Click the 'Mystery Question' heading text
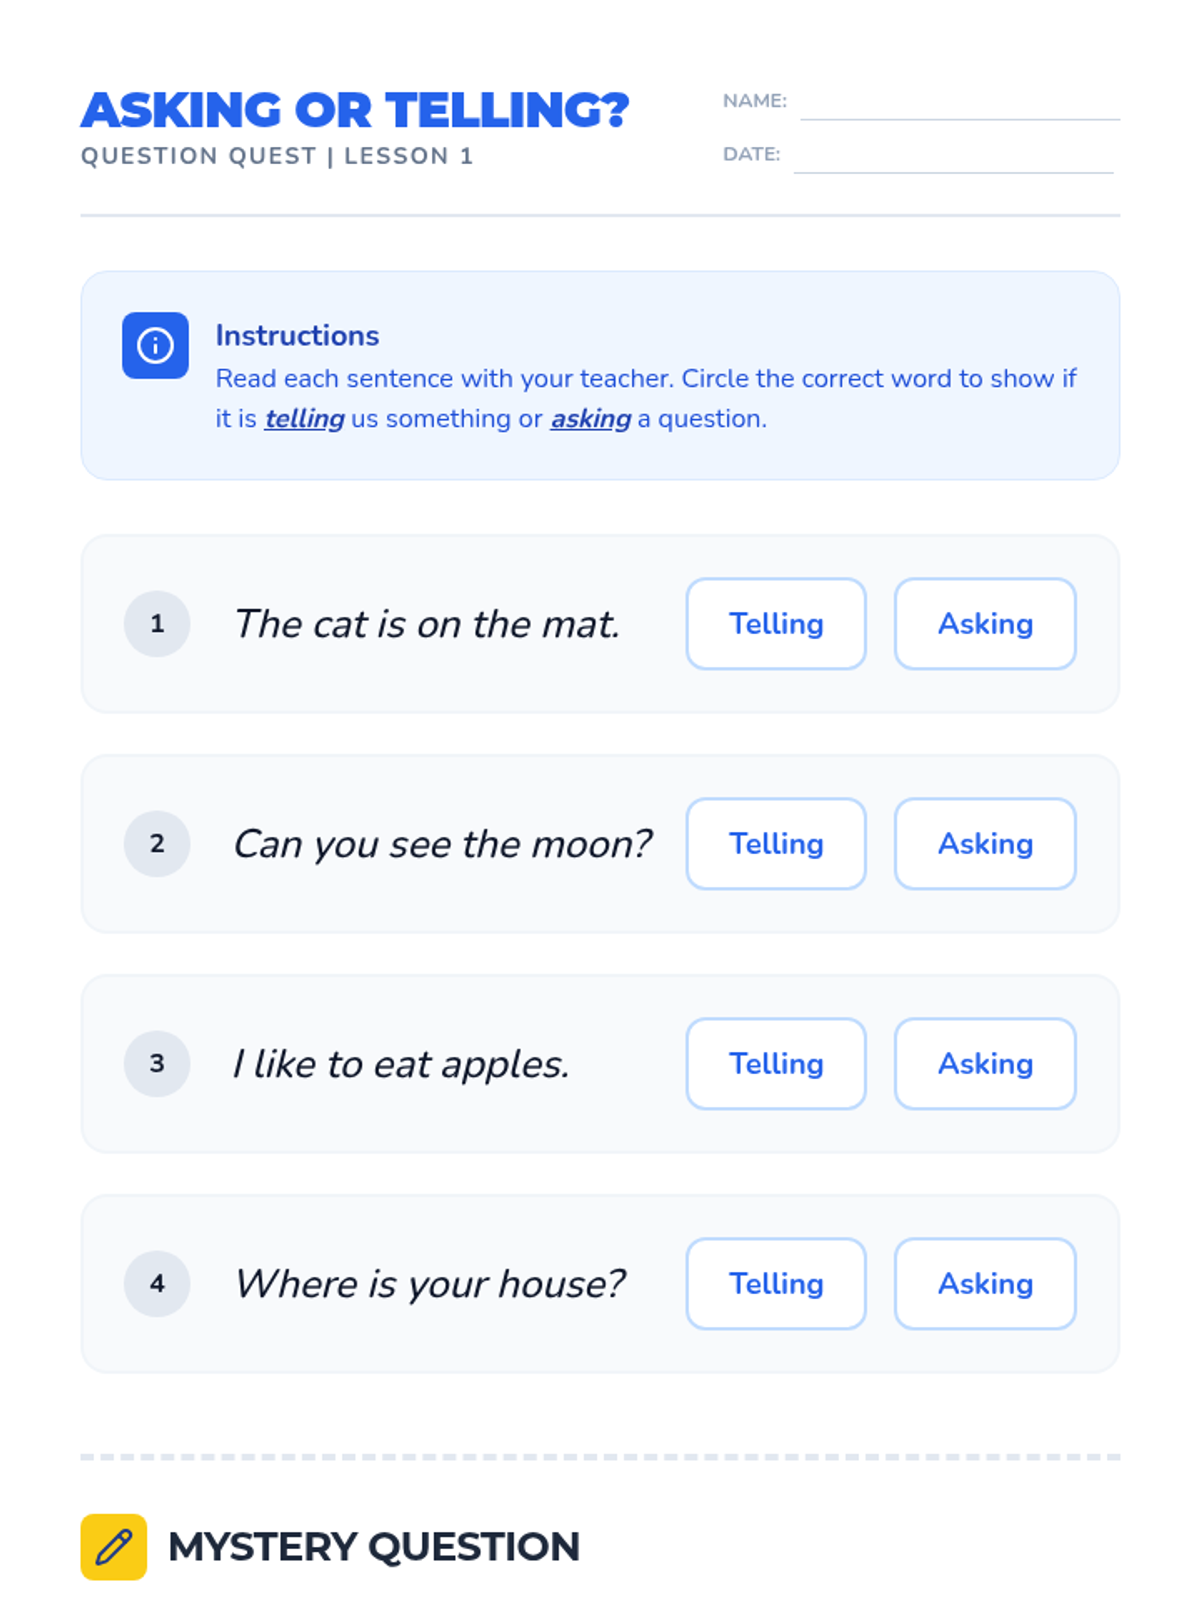 pos(374,1547)
